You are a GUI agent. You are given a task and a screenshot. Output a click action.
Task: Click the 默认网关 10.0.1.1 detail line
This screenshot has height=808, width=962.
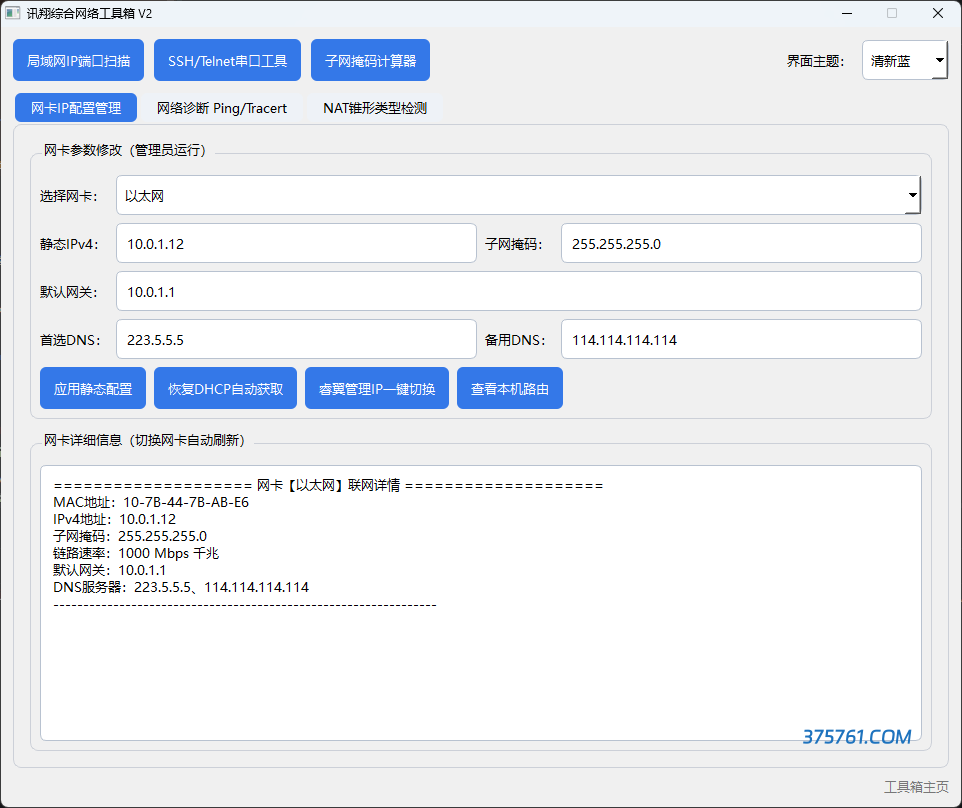pyautogui.click(x=109, y=570)
